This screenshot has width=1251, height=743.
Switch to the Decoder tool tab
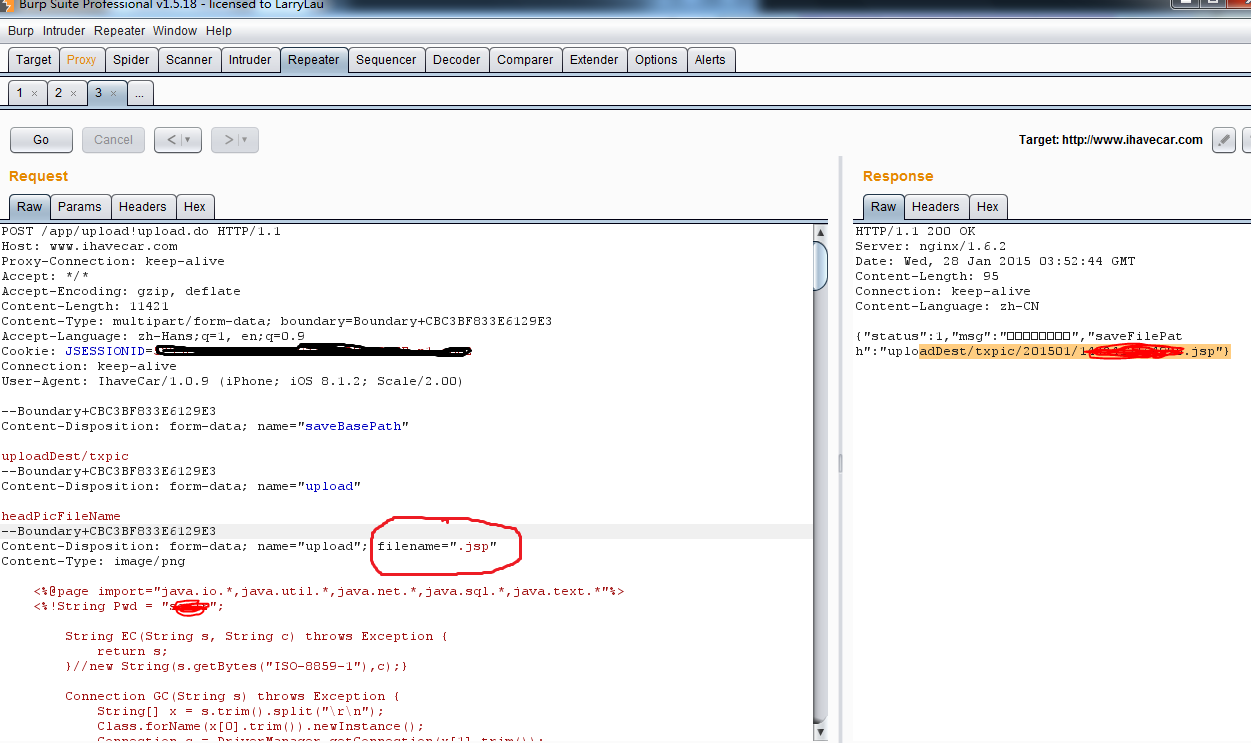point(457,60)
